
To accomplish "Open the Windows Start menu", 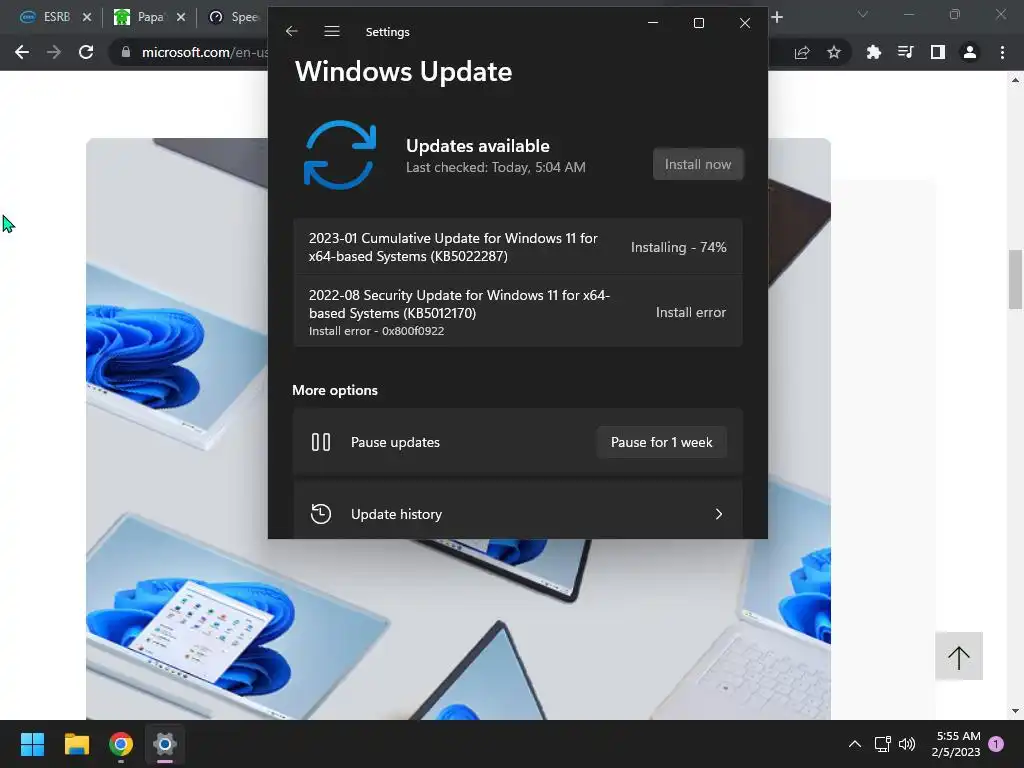I will tap(32, 744).
